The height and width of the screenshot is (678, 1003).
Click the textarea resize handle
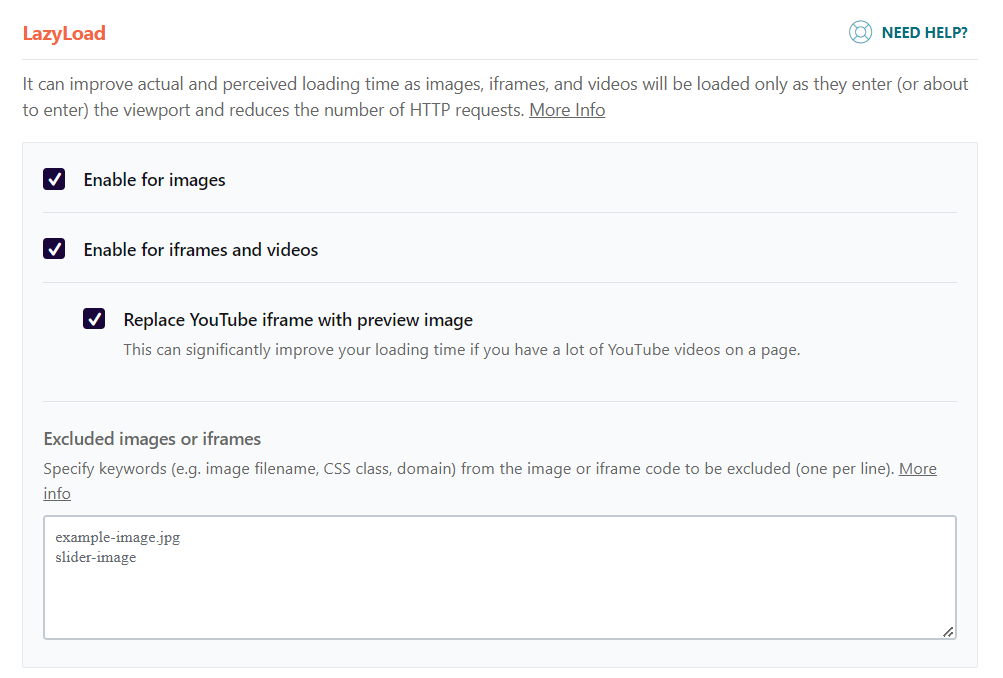coord(948,631)
